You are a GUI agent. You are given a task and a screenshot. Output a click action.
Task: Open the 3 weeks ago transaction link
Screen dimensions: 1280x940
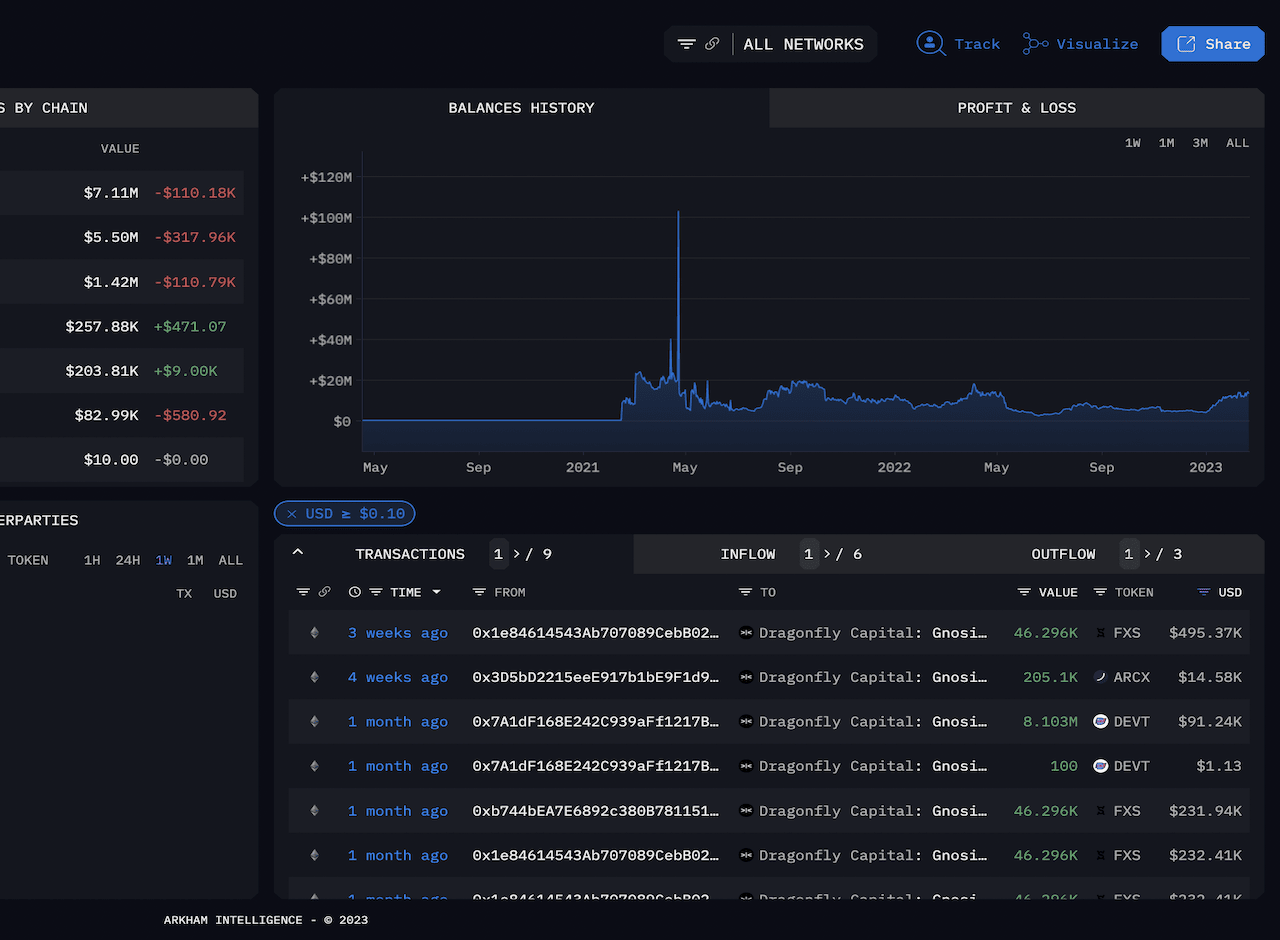point(398,633)
